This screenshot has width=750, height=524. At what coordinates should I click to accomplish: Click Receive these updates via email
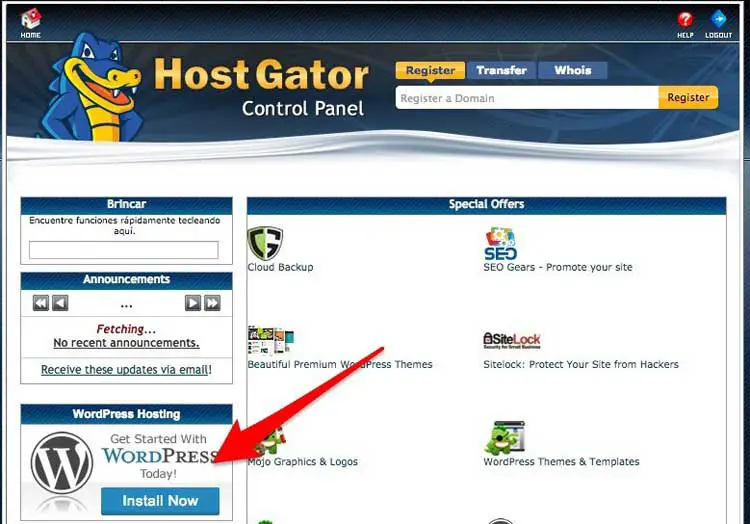(x=124, y=370)
